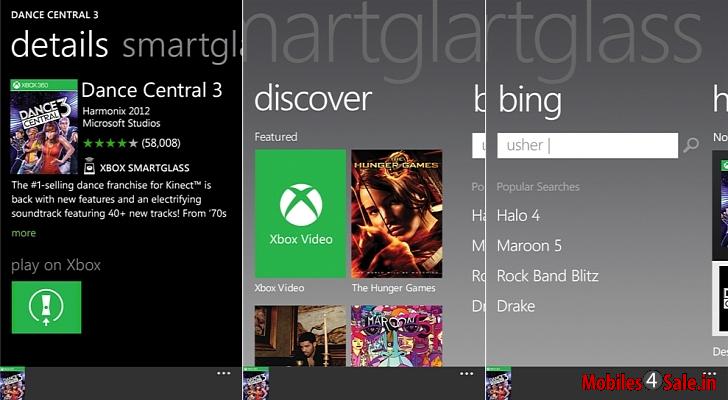Choose Maroon 5 popular search

529,245
